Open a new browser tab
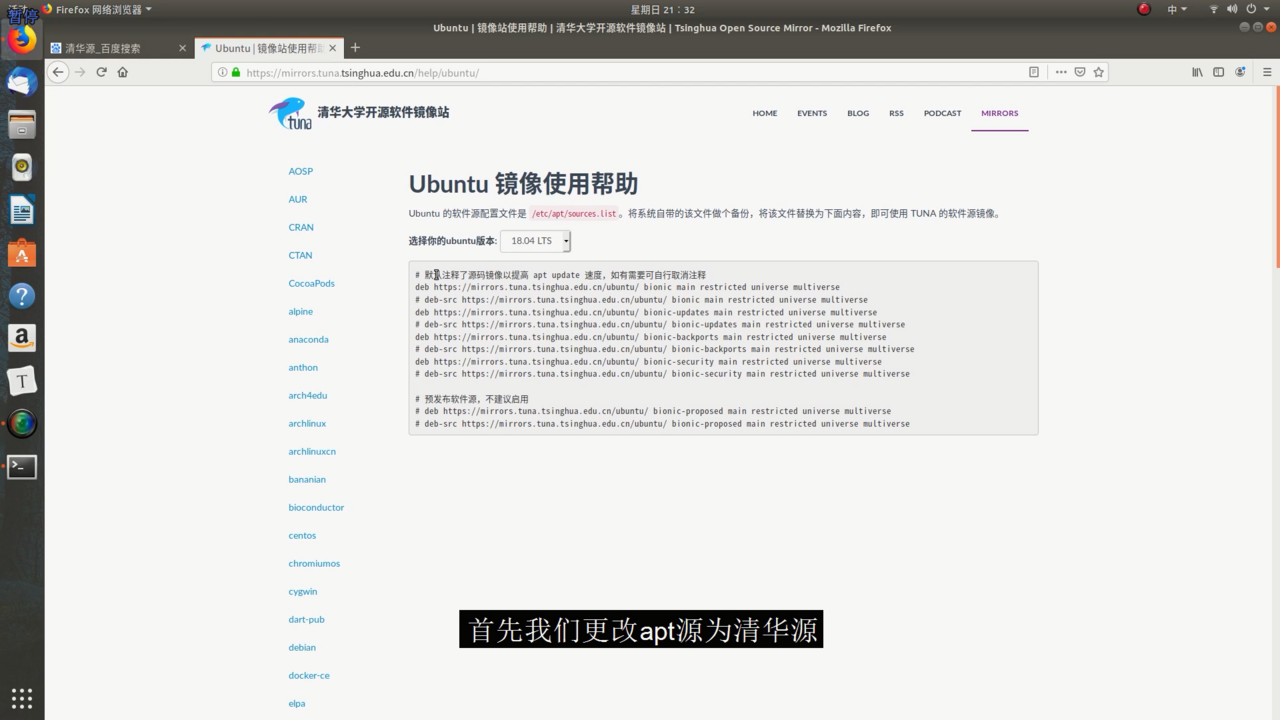Viewport: 1280px width, 720px height. 355,47
